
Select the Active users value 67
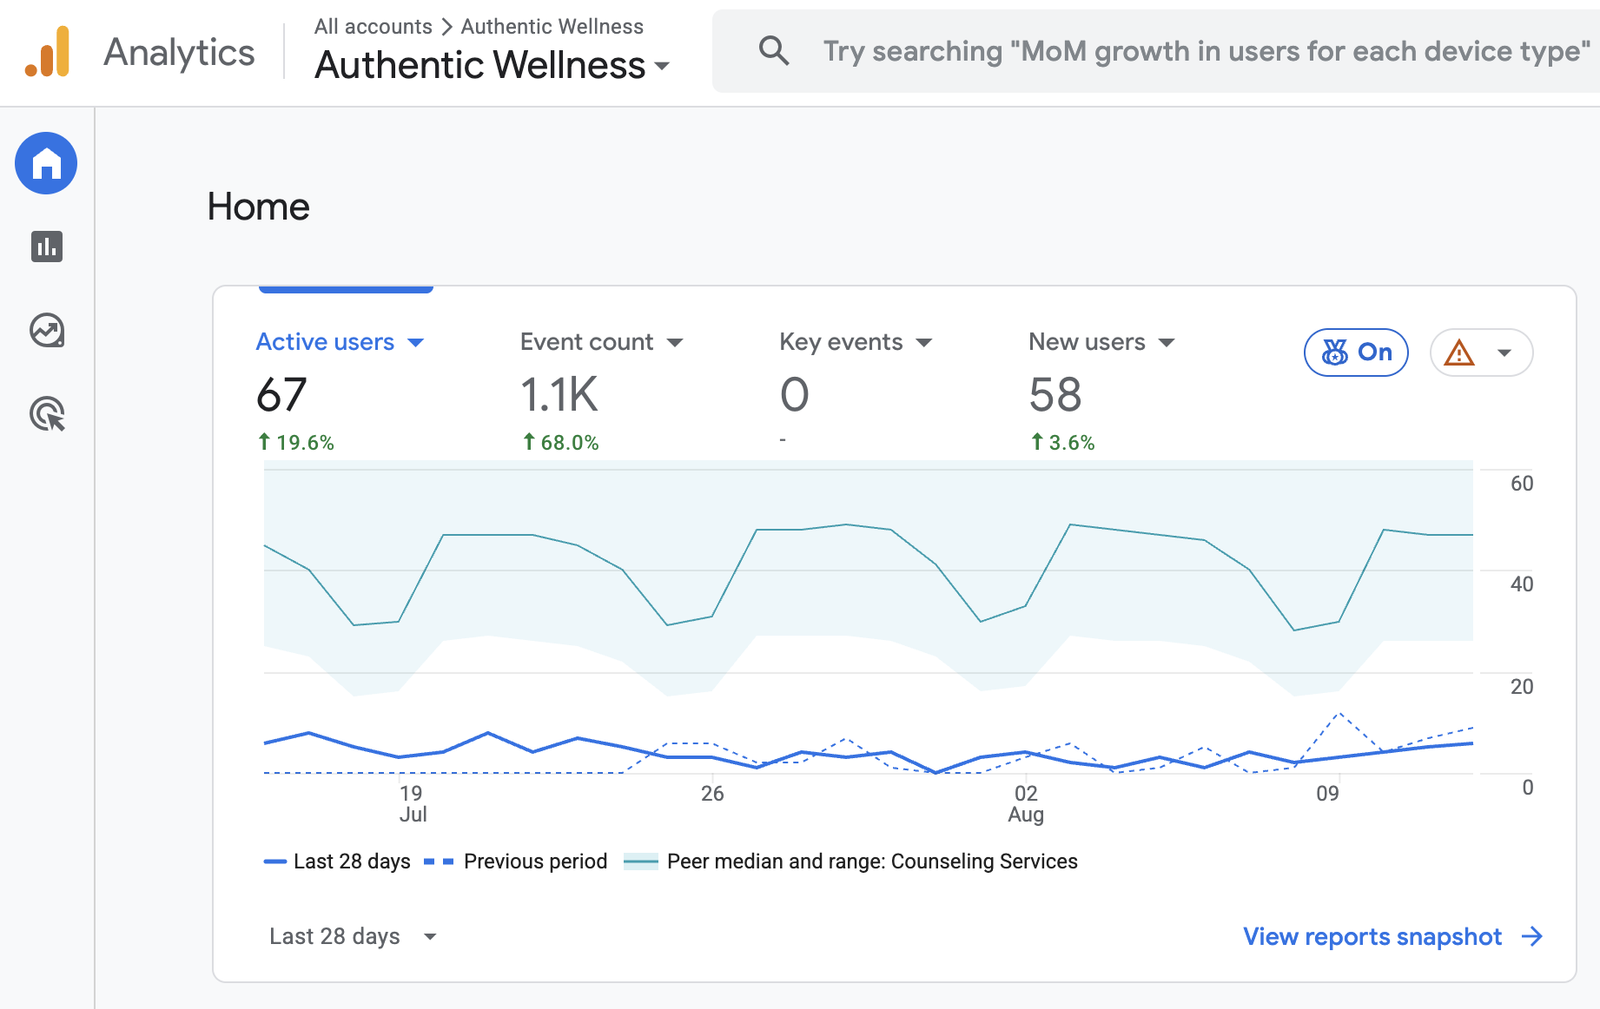(281, 395)
